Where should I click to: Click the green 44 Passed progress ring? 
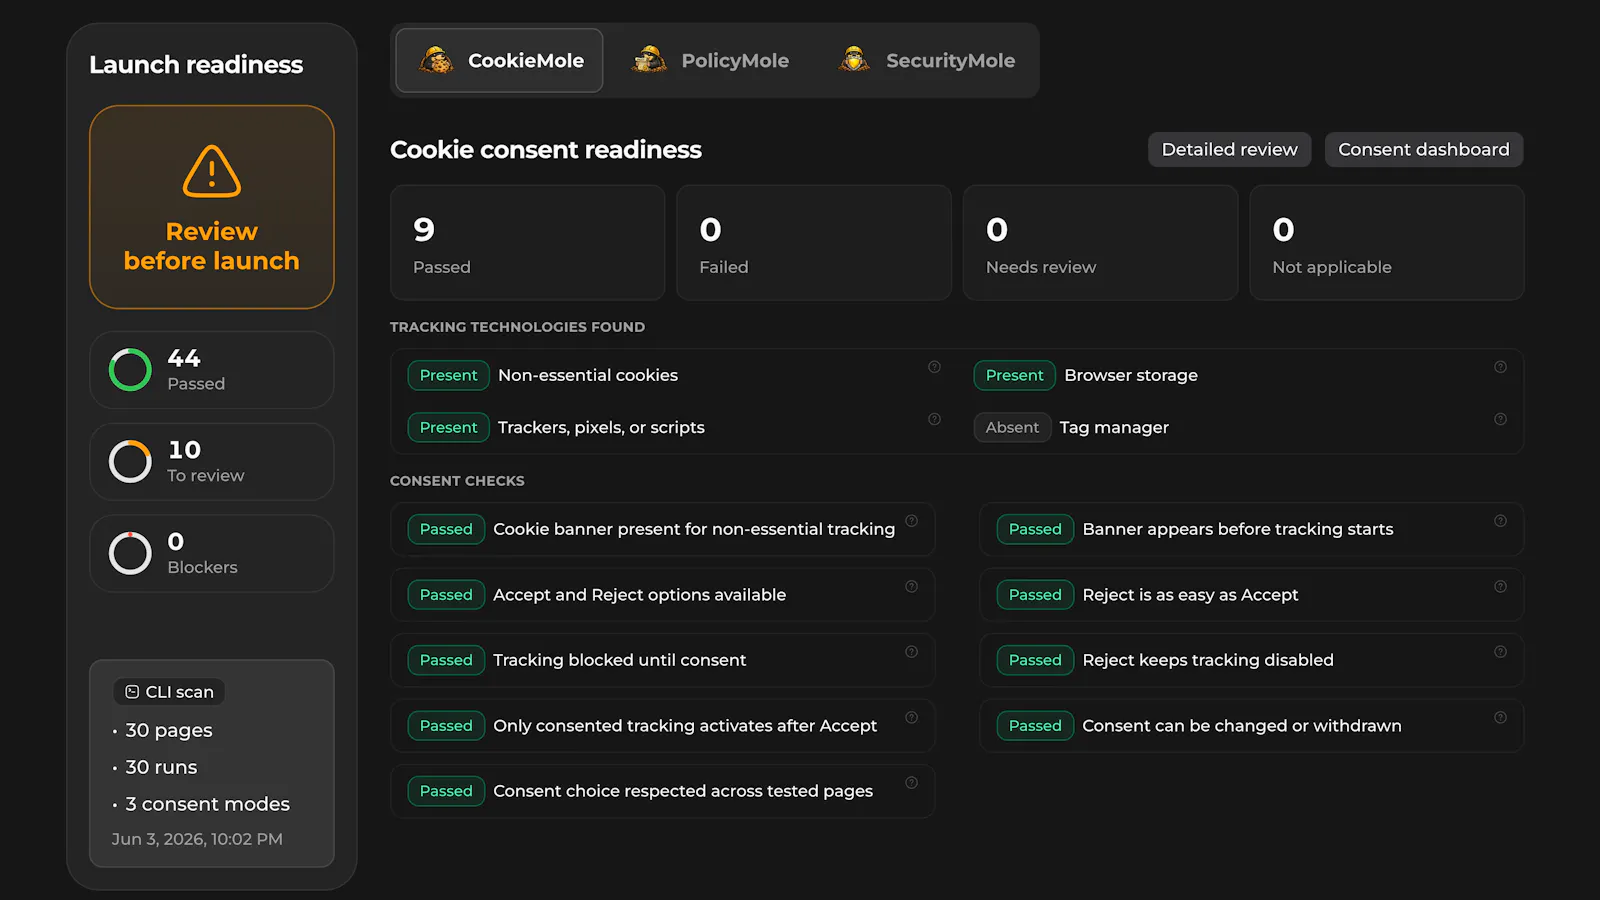(x=130, y=370)
